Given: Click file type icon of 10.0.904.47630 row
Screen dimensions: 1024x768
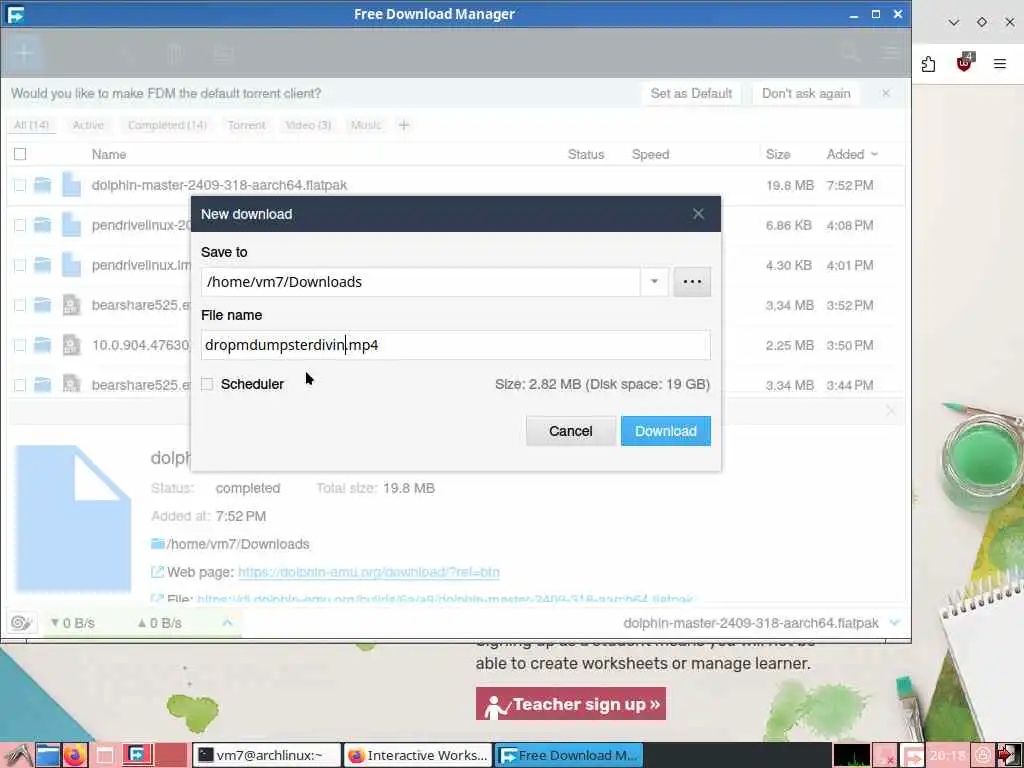Looking at the screenshot, I should (71, 345).
